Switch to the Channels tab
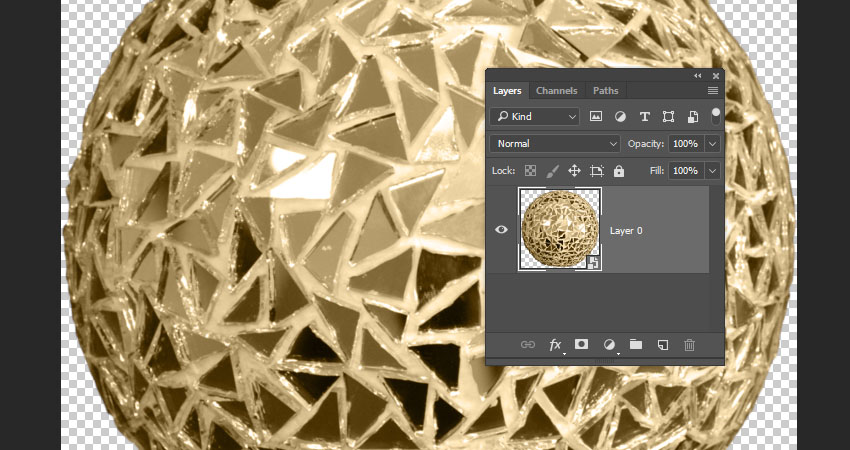This screenshot has width=850, height=450. (x=556, y=91)
